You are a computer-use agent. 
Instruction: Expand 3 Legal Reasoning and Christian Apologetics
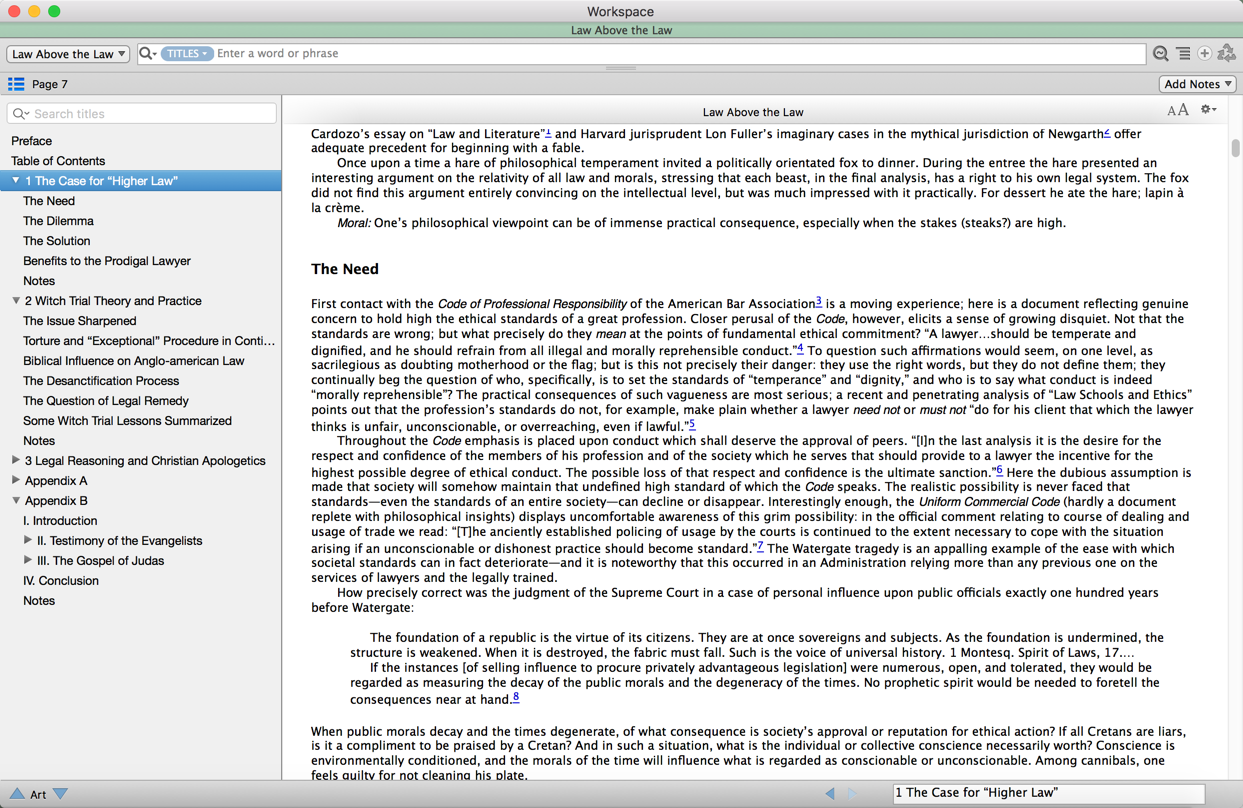16,461
